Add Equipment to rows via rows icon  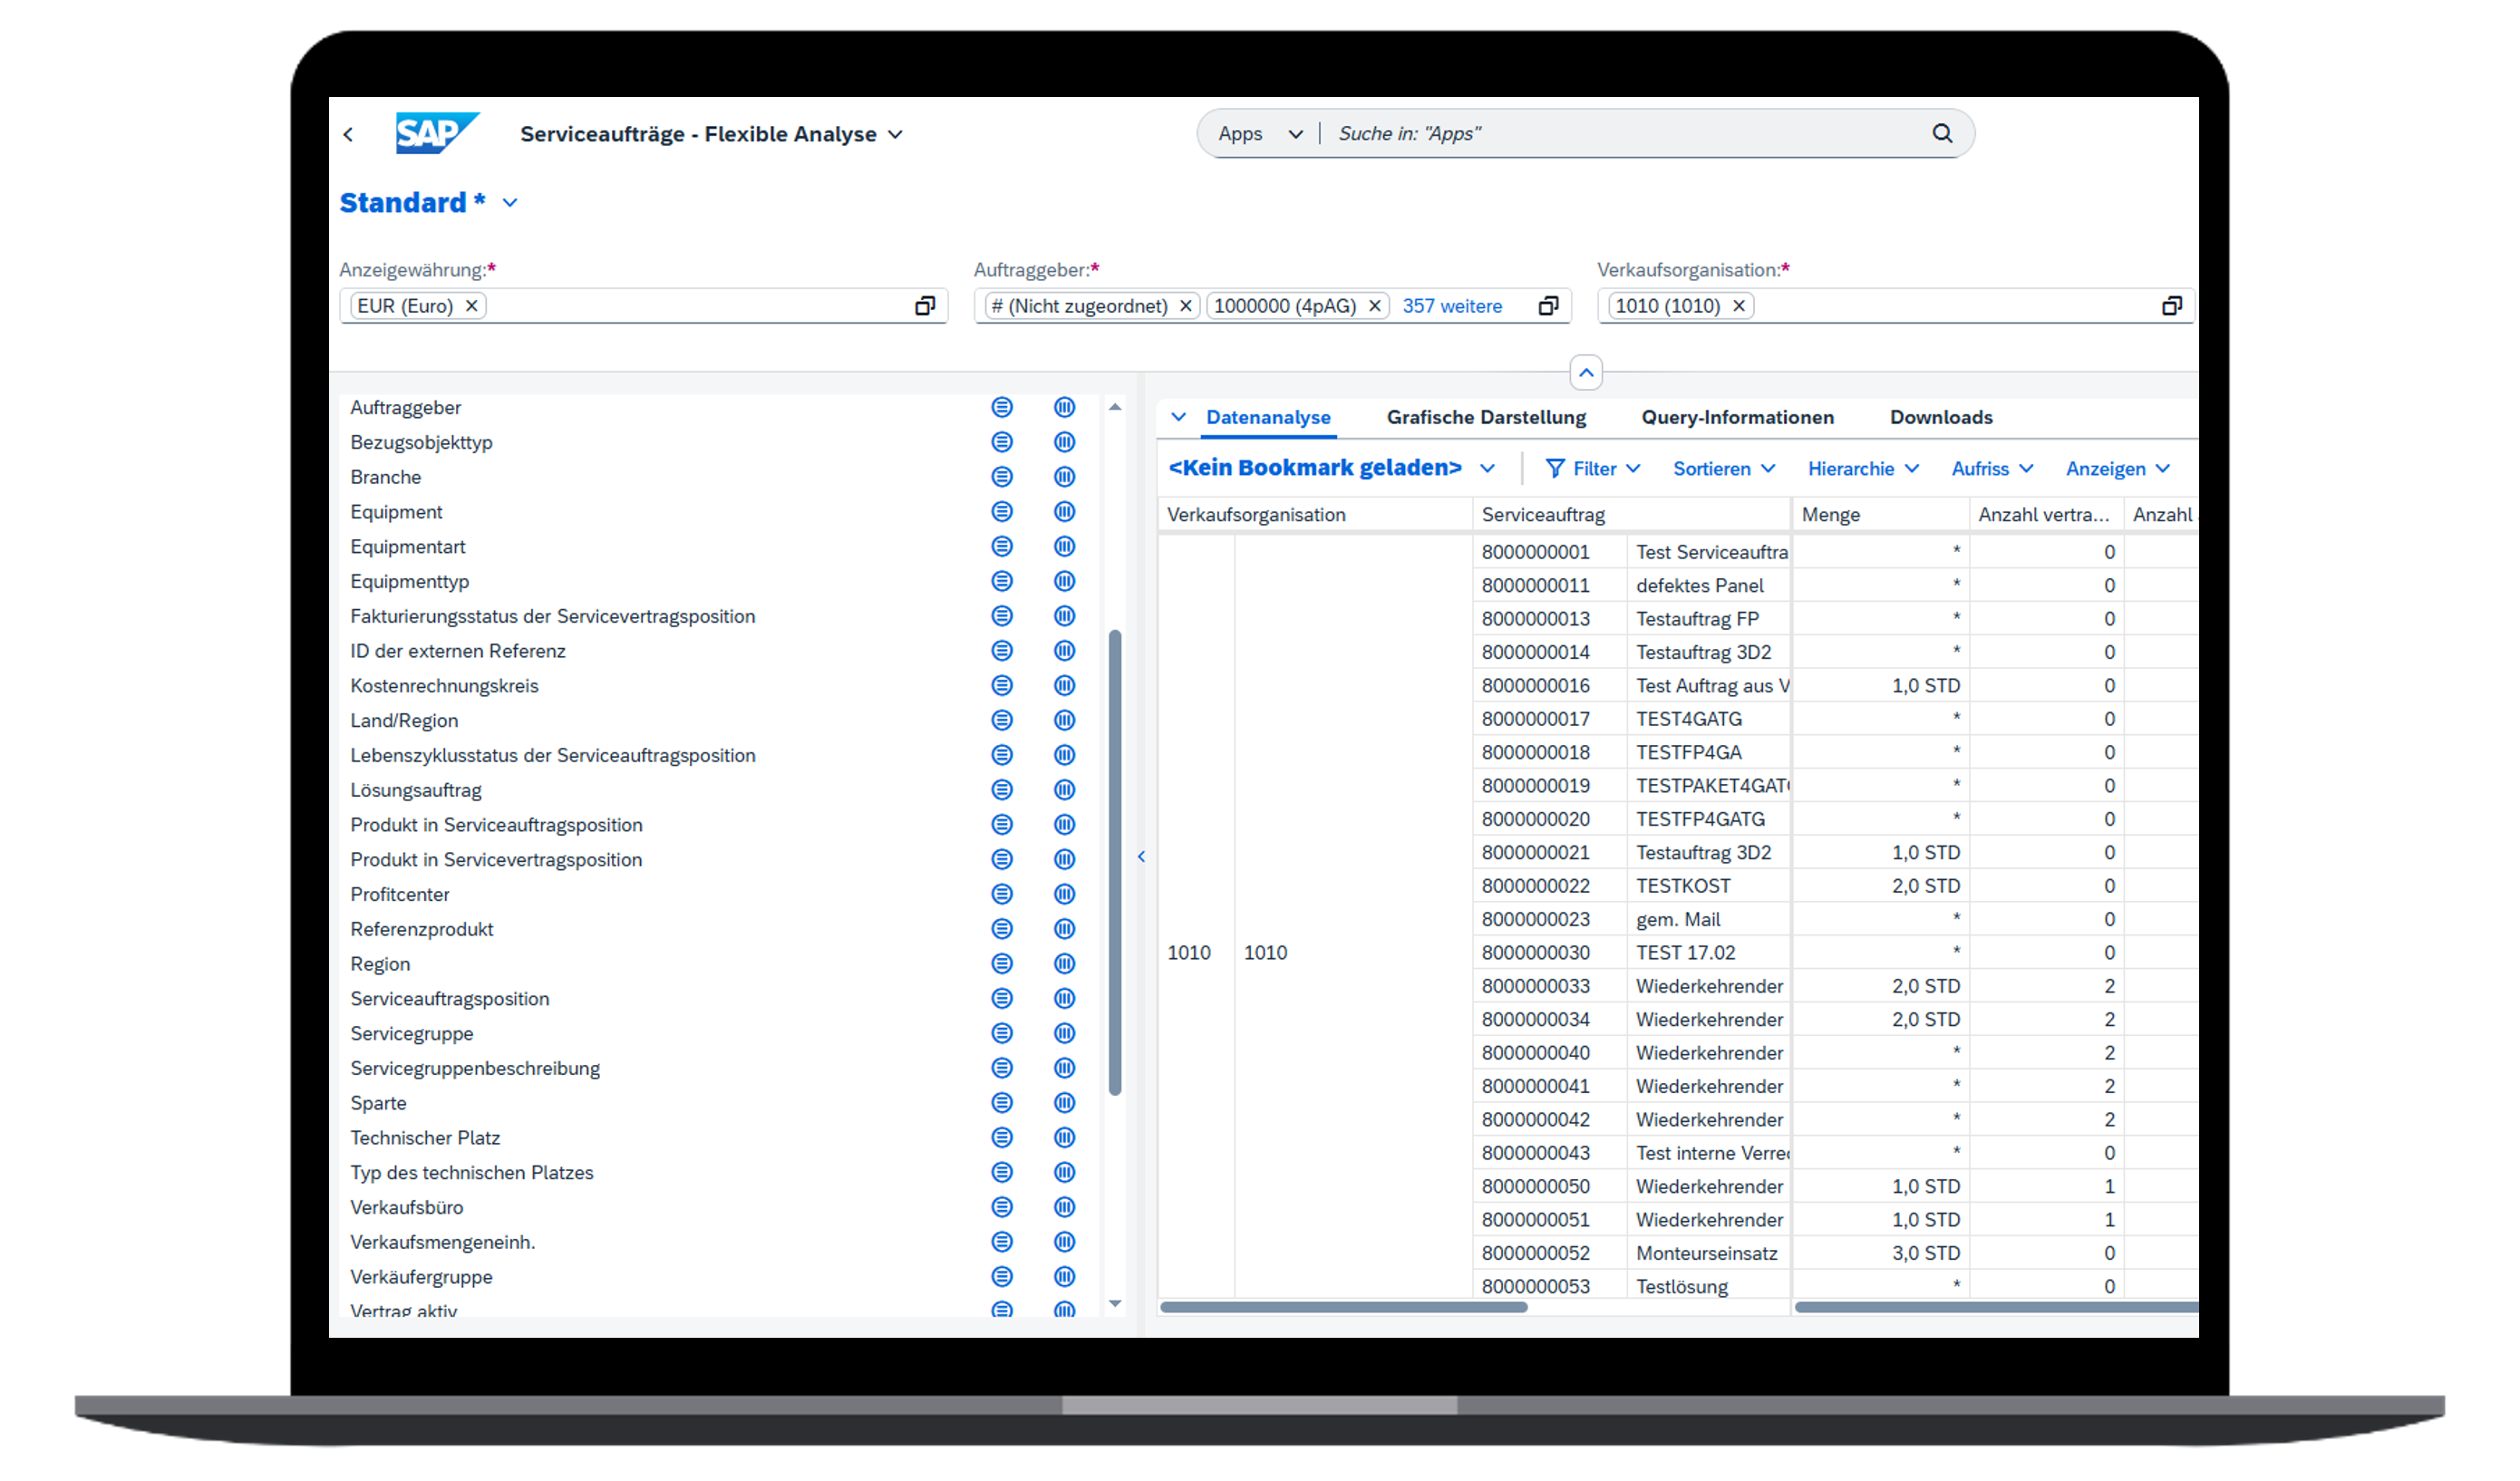(x=1001, y=512)
